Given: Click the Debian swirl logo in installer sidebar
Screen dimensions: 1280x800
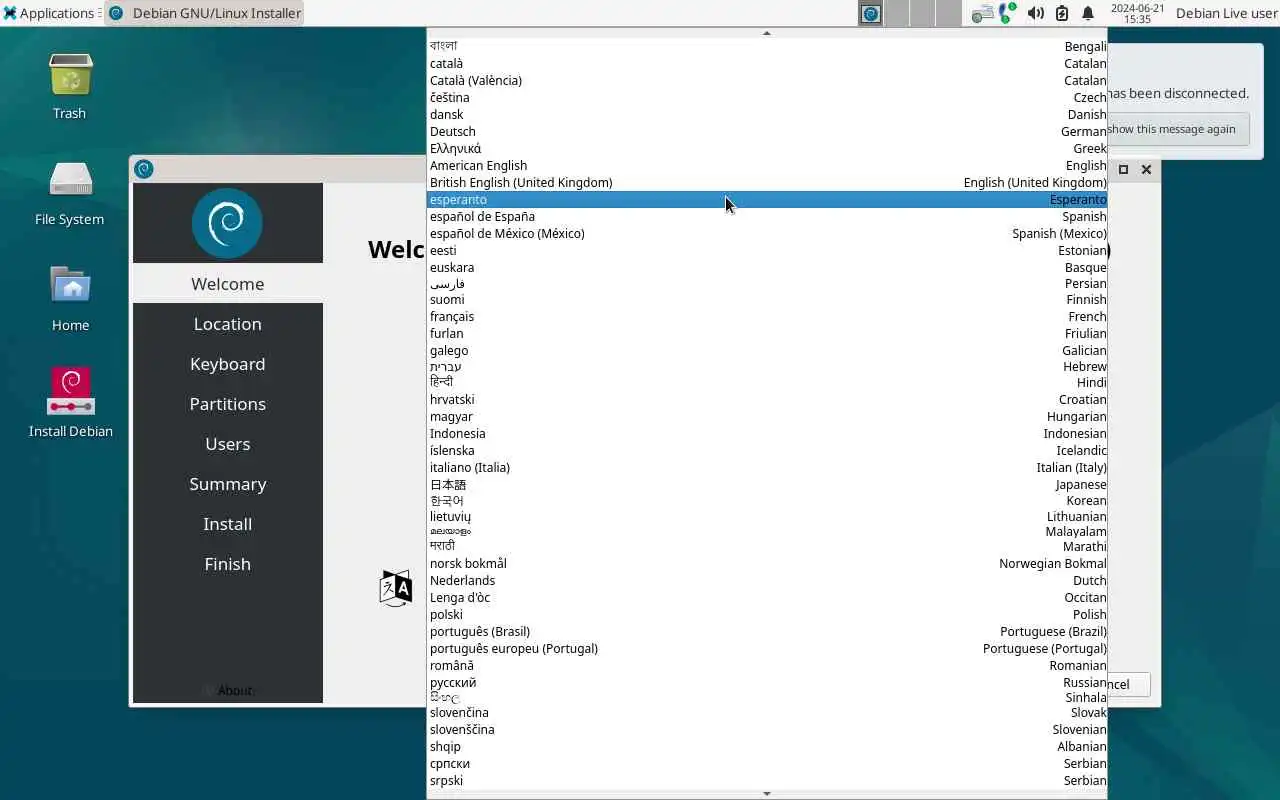Looking at the screenshot, I should pyautogui.click(x=227, y=223).
